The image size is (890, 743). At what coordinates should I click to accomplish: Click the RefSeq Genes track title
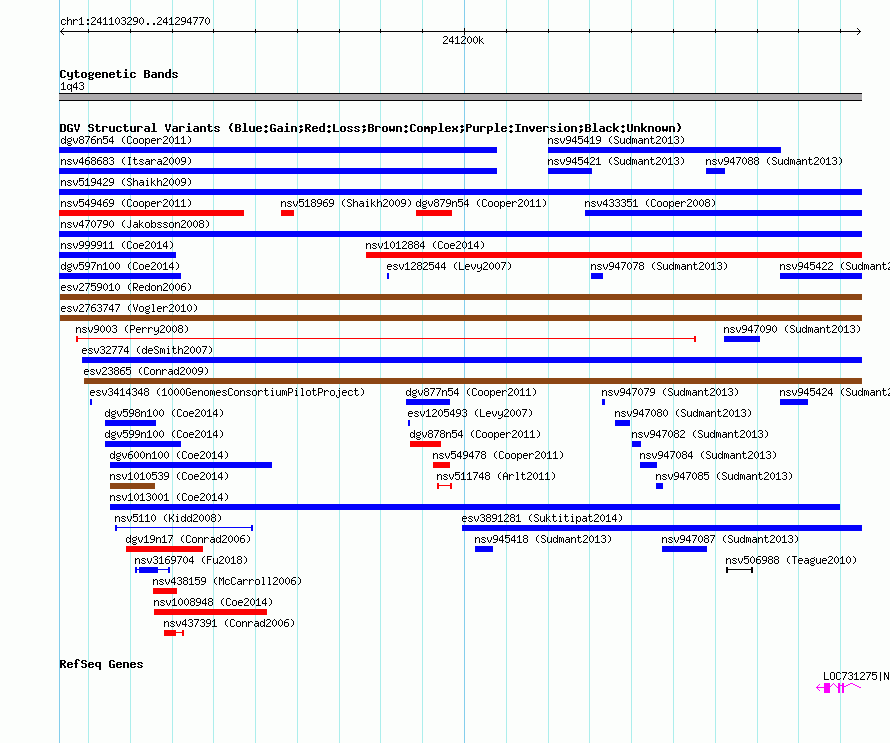[102, 664]
